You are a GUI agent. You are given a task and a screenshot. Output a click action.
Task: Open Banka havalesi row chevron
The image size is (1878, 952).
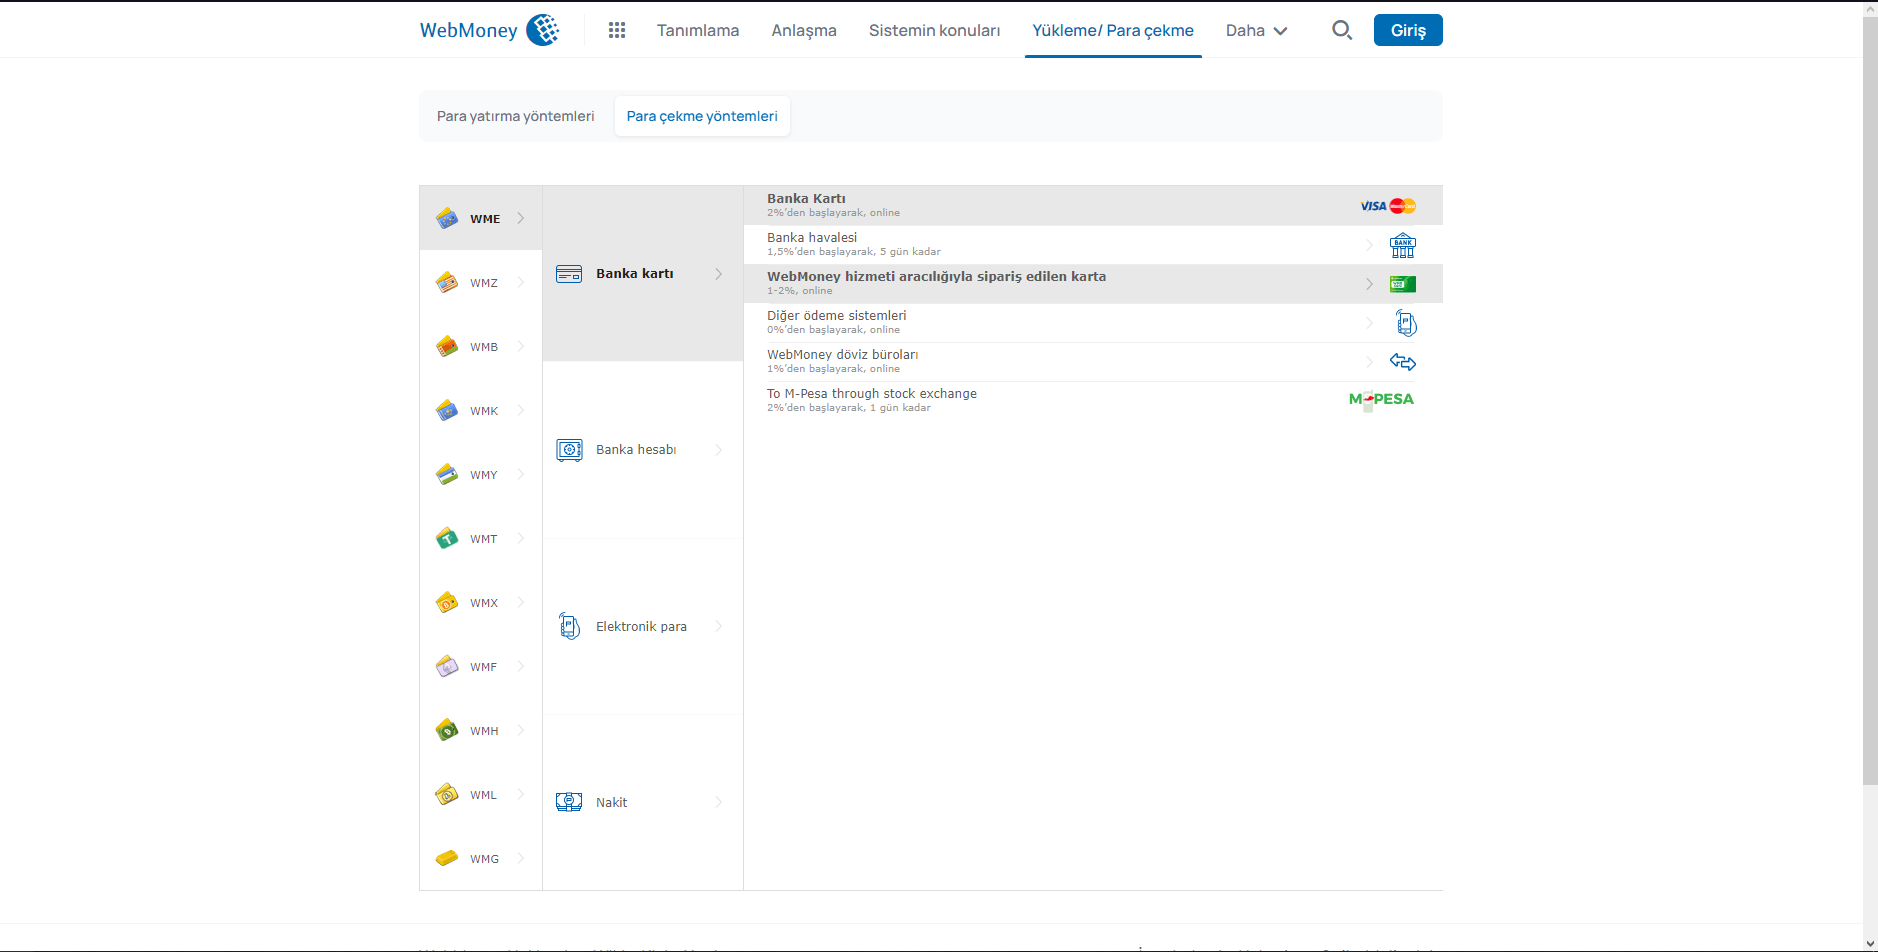tap(1369, 245)
